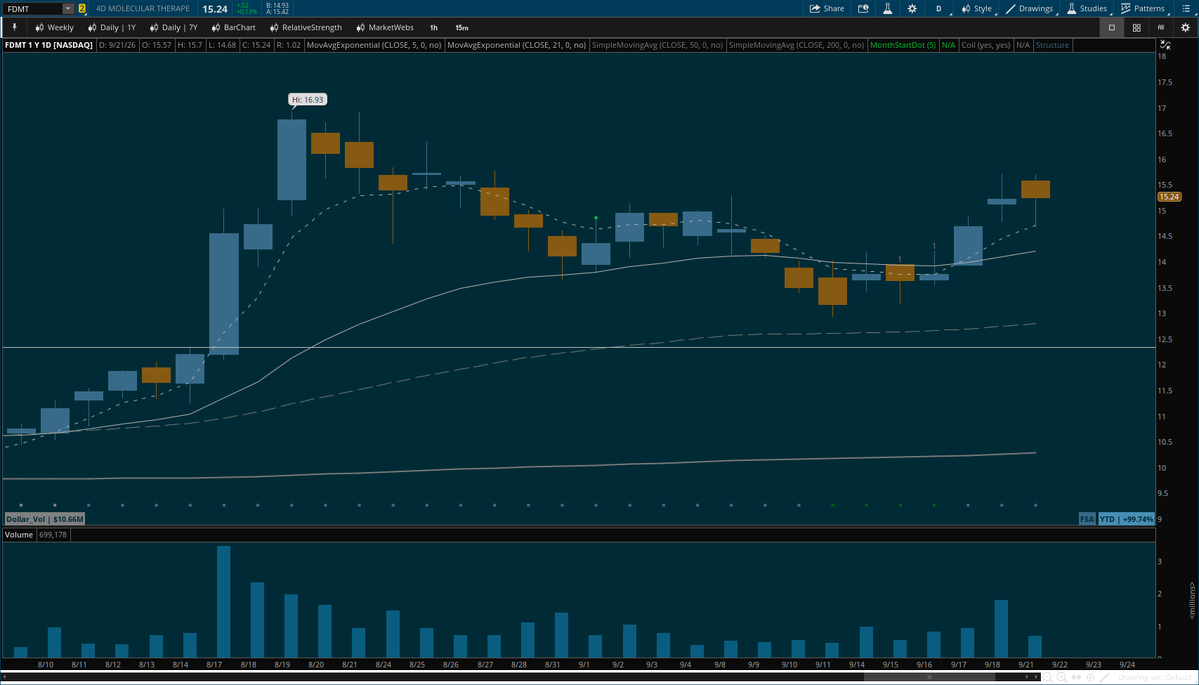Click the YTD +99.74% label
1199x685 pixels.
1126,519
